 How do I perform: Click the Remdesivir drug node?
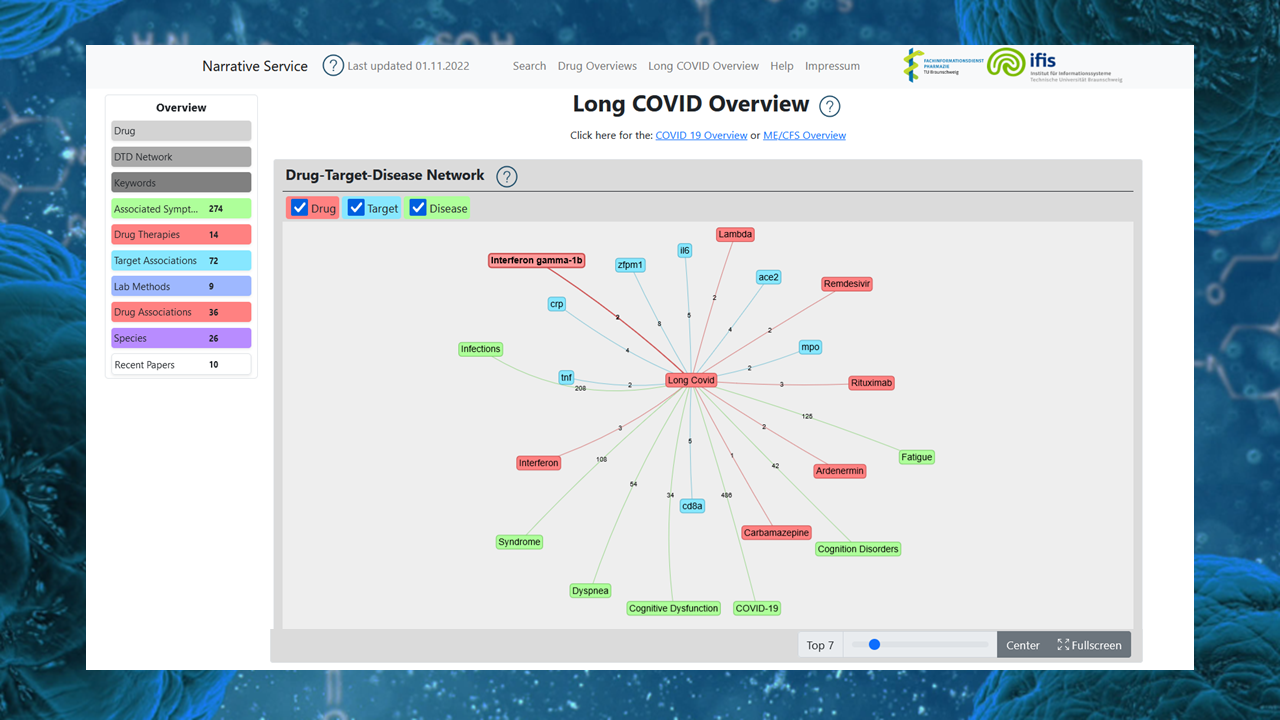(847, 284)
